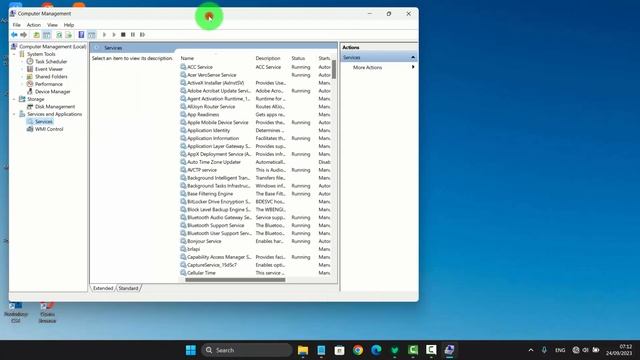Expand the Task Scheduler tree node
The width and height of the screenshot is (640, 360).
22,62
